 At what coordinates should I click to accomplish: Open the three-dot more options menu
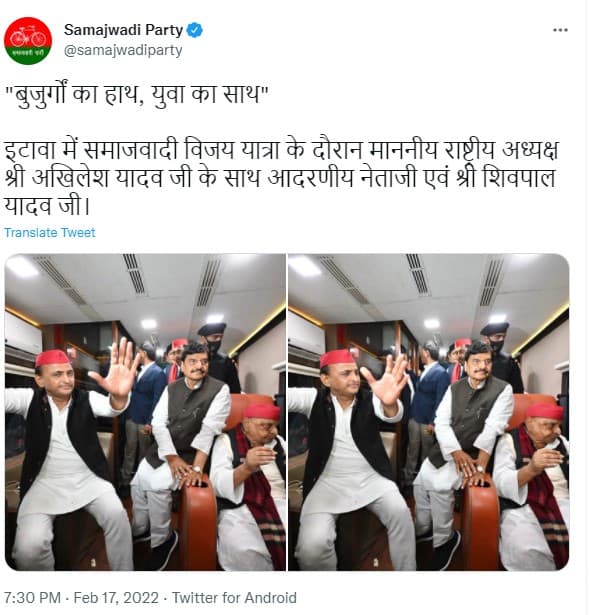tap(560, 30)
